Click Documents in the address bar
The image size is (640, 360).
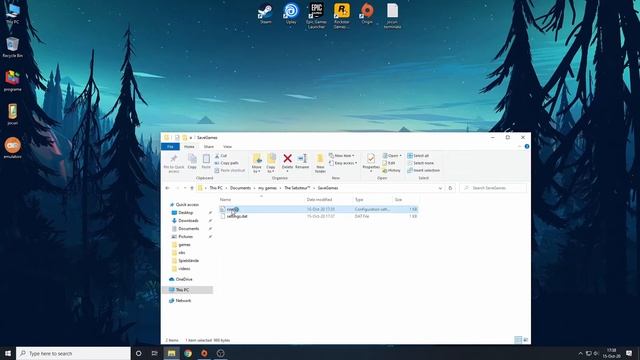[240, 188]
